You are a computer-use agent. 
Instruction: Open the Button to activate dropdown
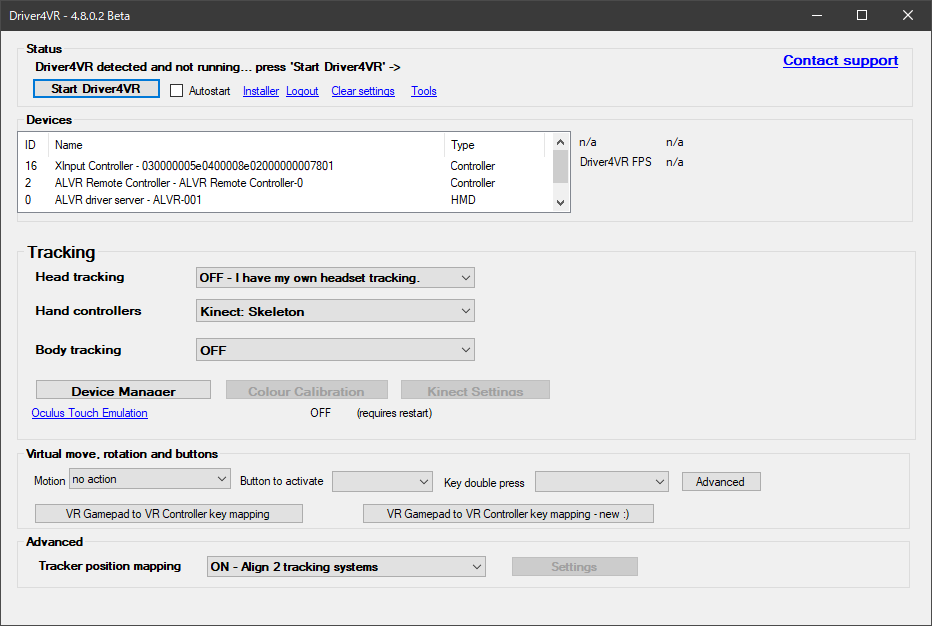(x=382, y=482)
